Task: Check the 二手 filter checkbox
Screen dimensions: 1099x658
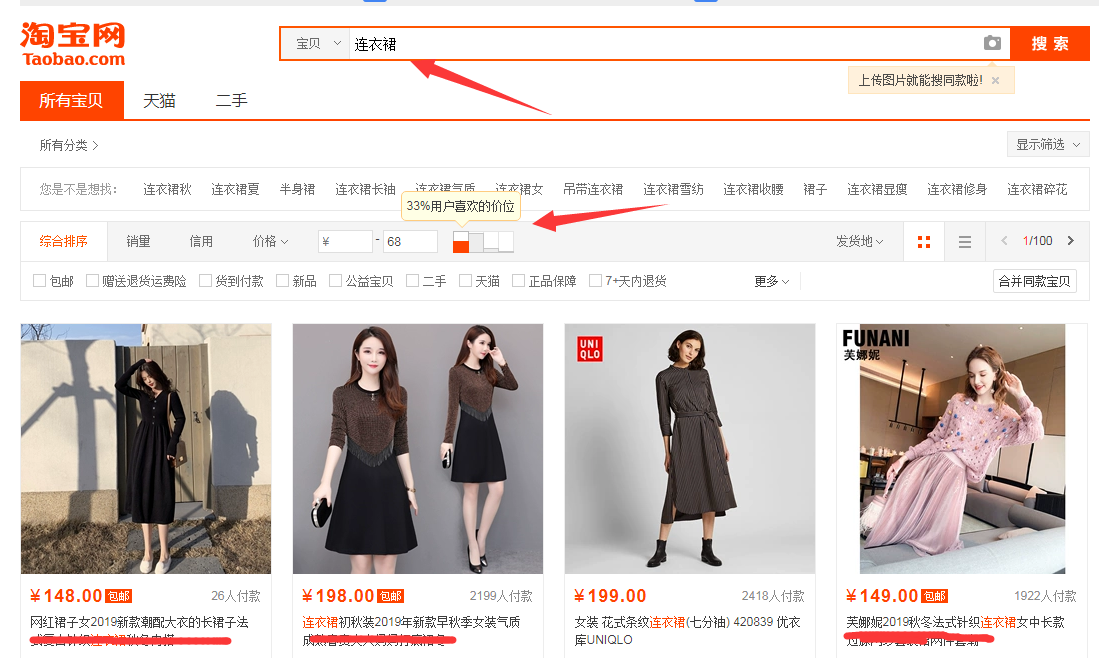Action: click(x=412, y=281)
